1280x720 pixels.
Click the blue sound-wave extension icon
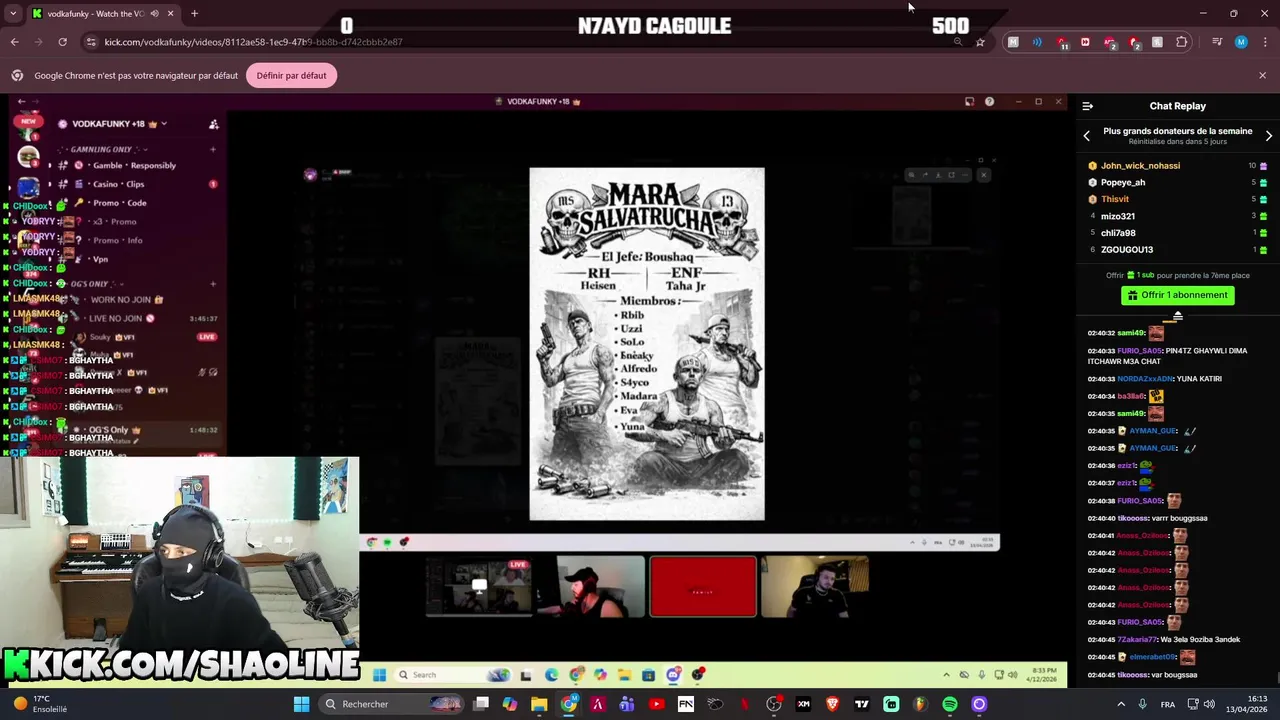click(x=1037, y=42)
